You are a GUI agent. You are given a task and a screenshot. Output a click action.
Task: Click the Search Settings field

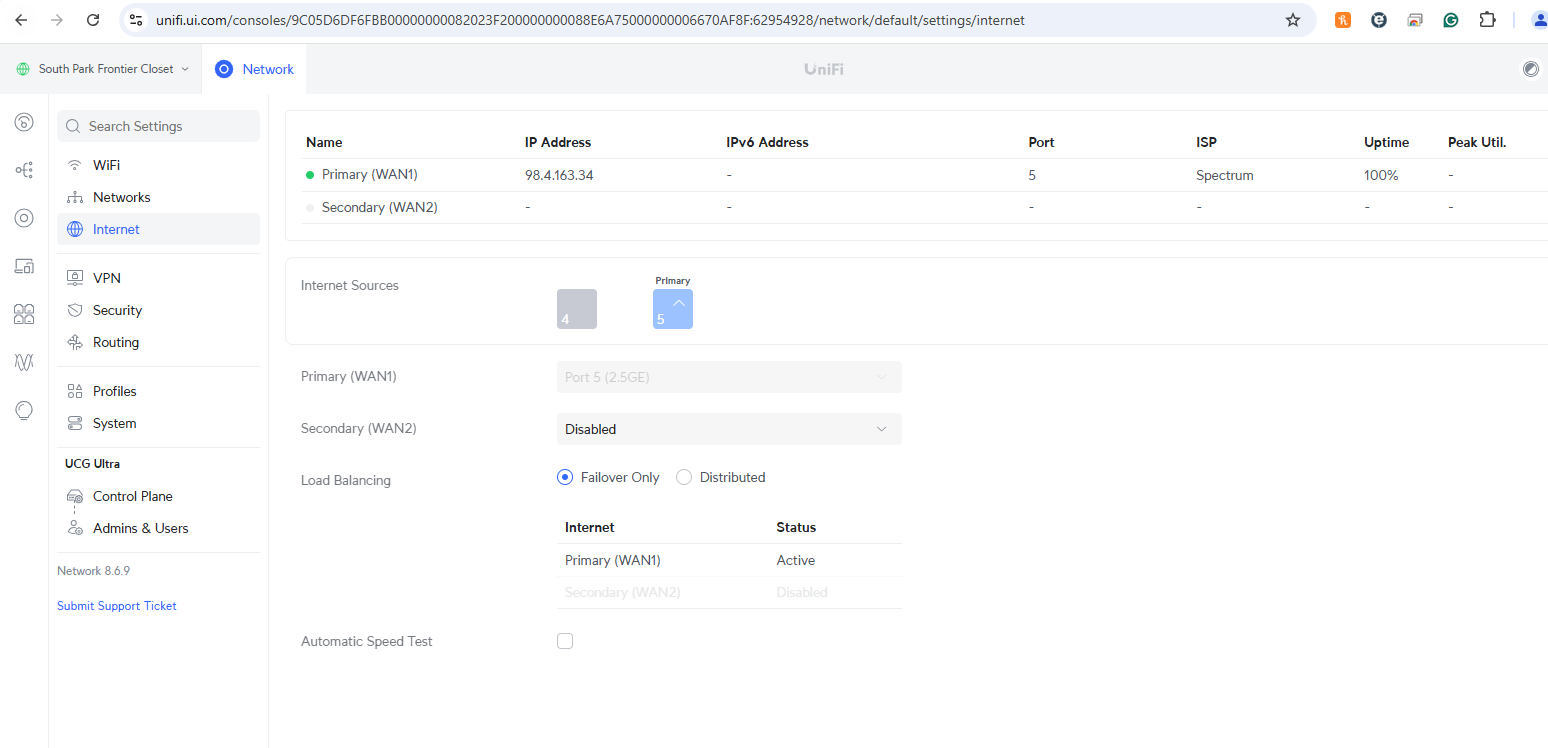[x=158, y=126]
